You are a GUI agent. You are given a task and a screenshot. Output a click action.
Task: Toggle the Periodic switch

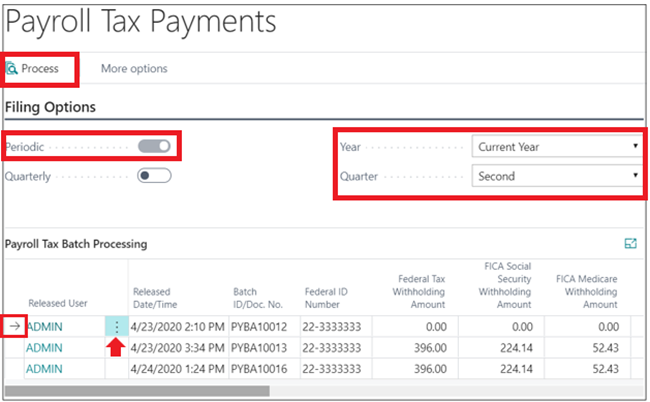[154, 146]
